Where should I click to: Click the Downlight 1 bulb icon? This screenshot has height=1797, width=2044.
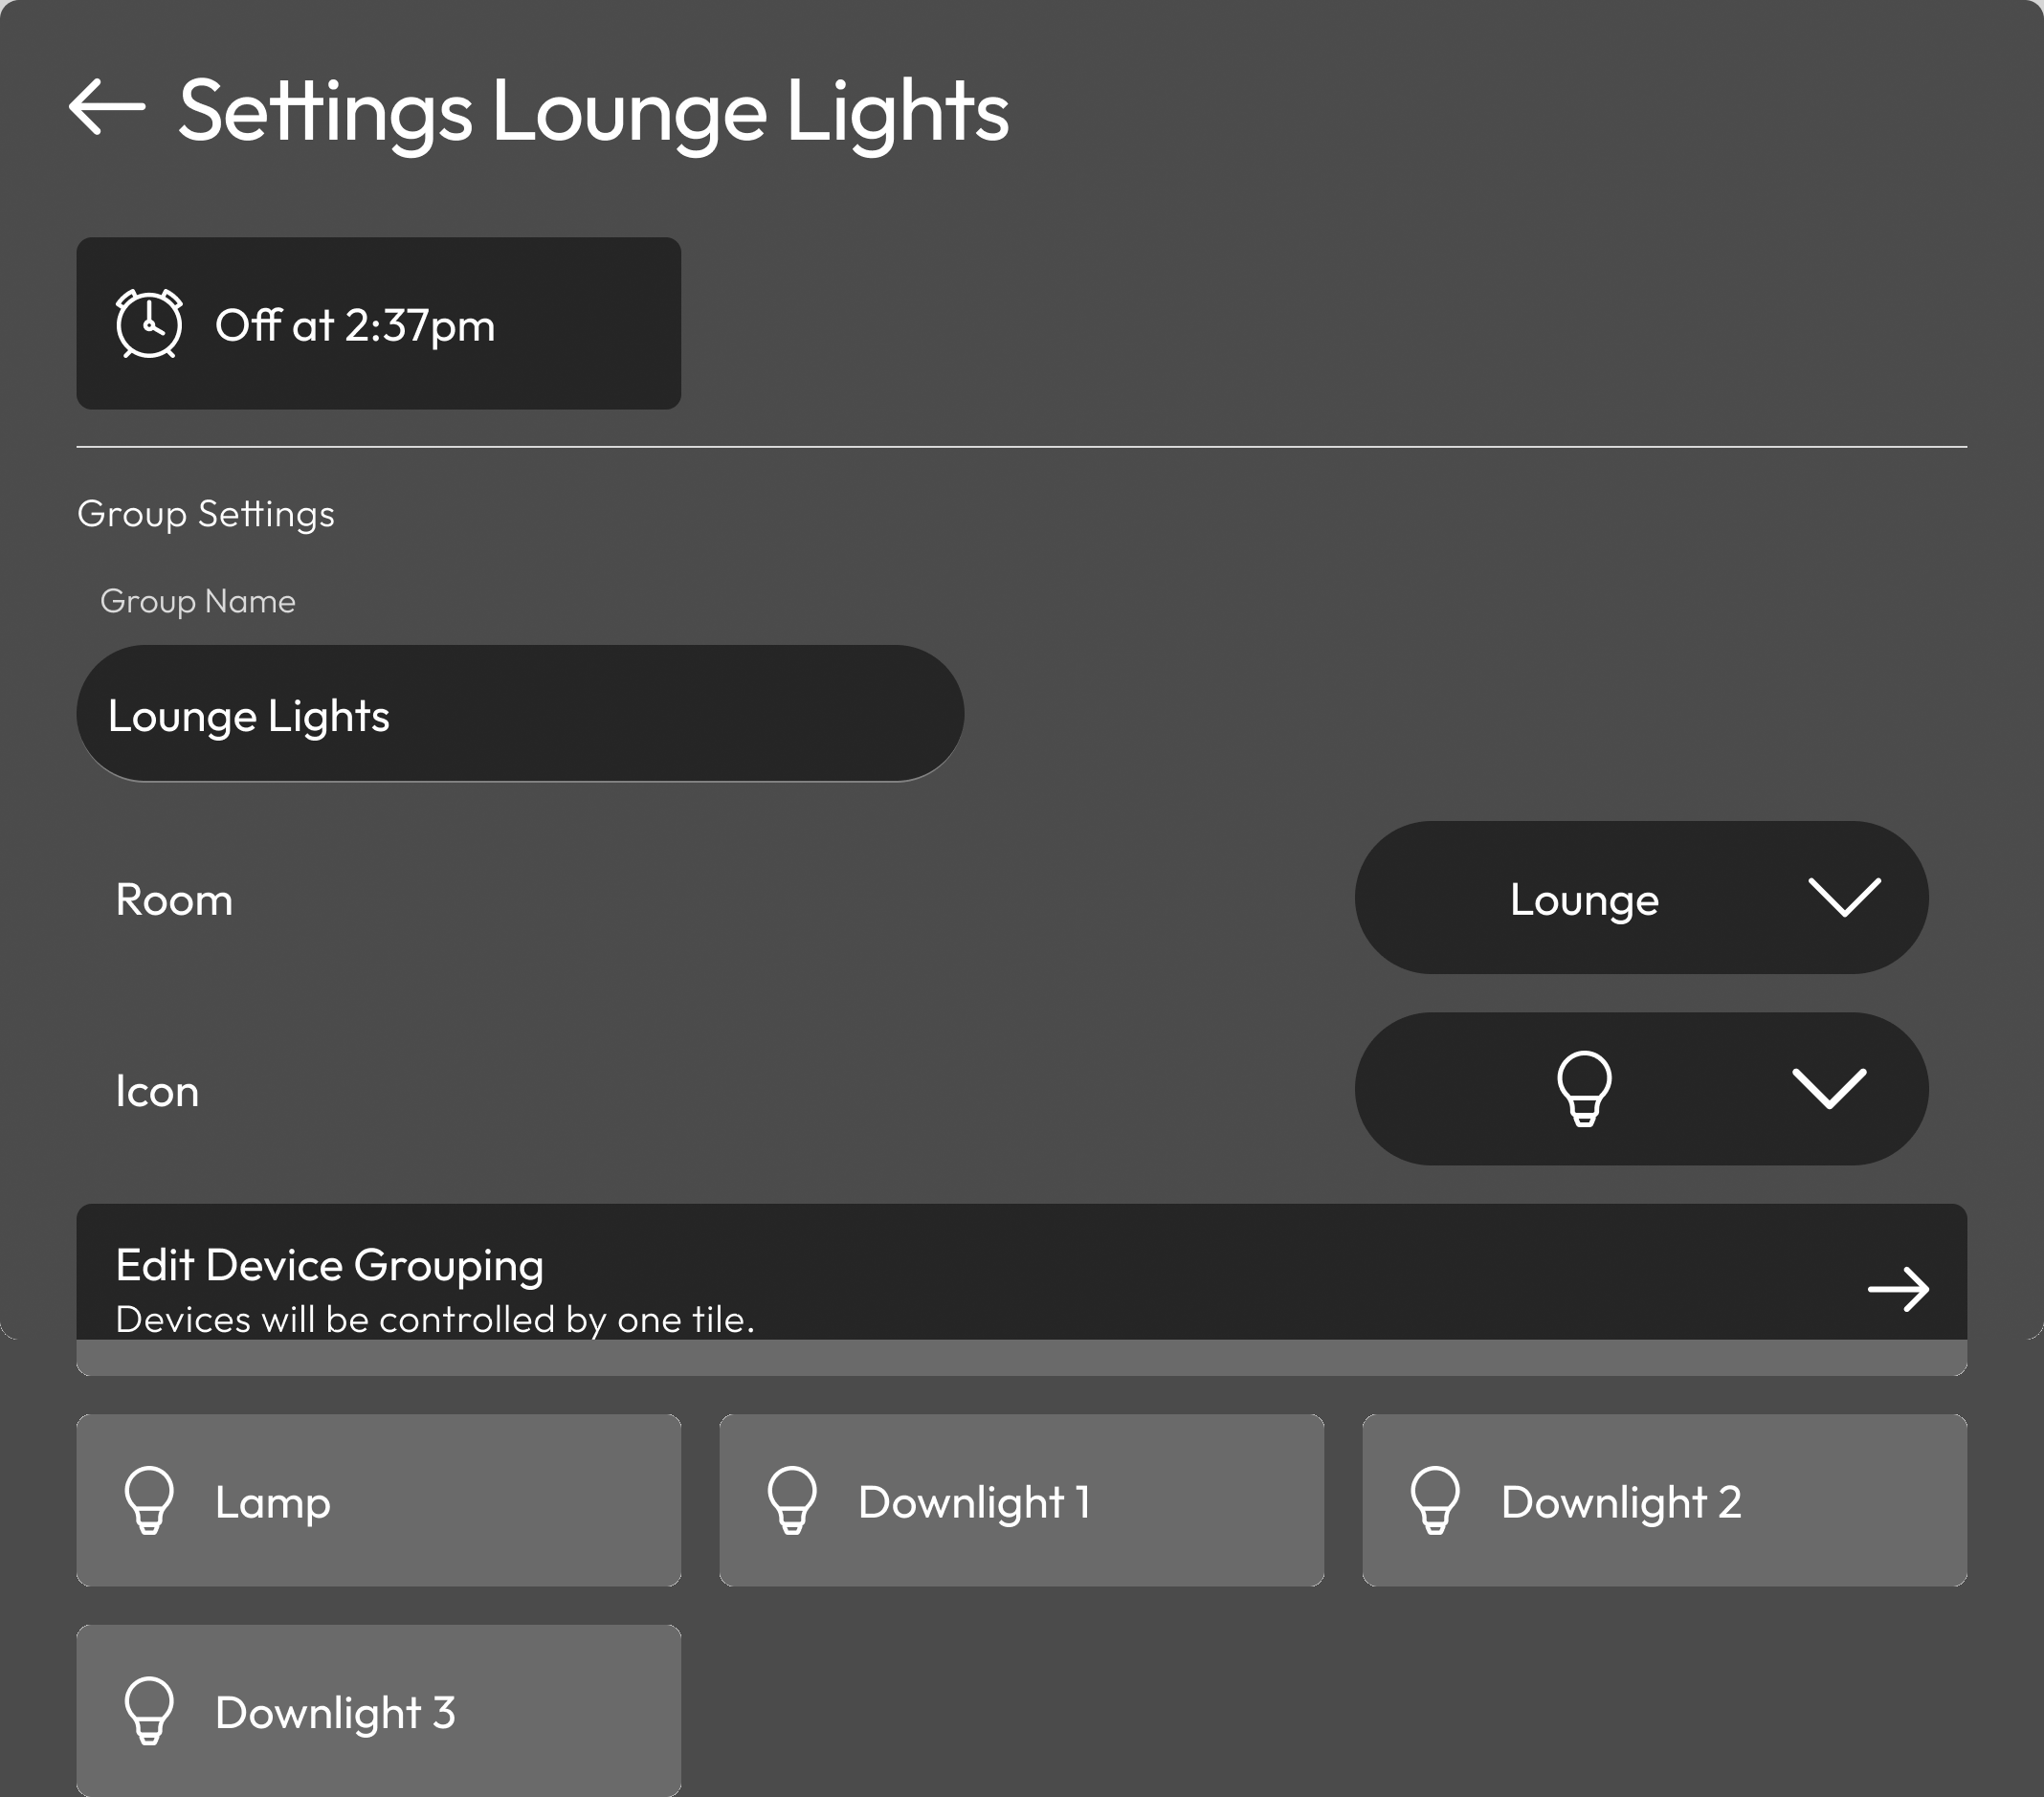coord(792,1500)
